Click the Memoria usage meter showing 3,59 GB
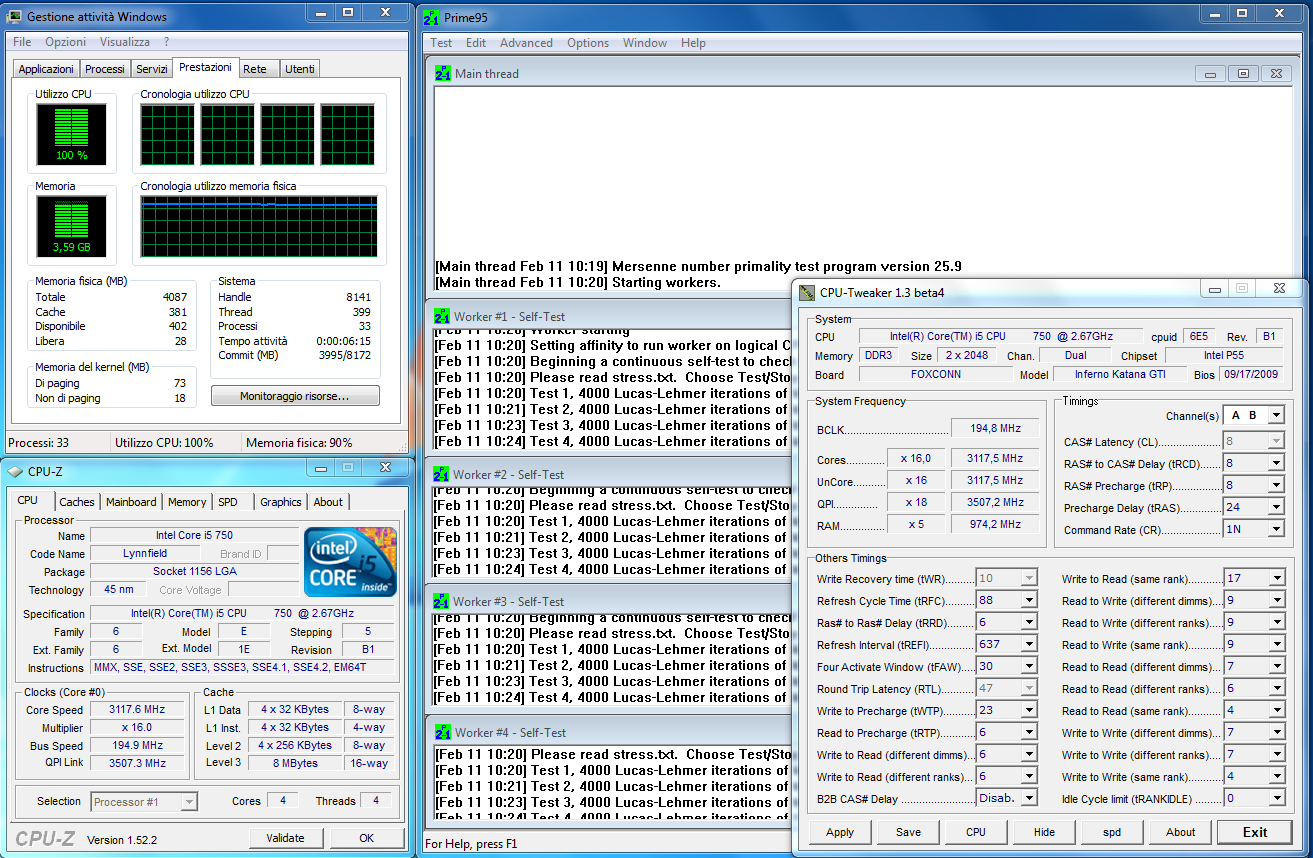1313x858 pixels. [x=71, y=226]
